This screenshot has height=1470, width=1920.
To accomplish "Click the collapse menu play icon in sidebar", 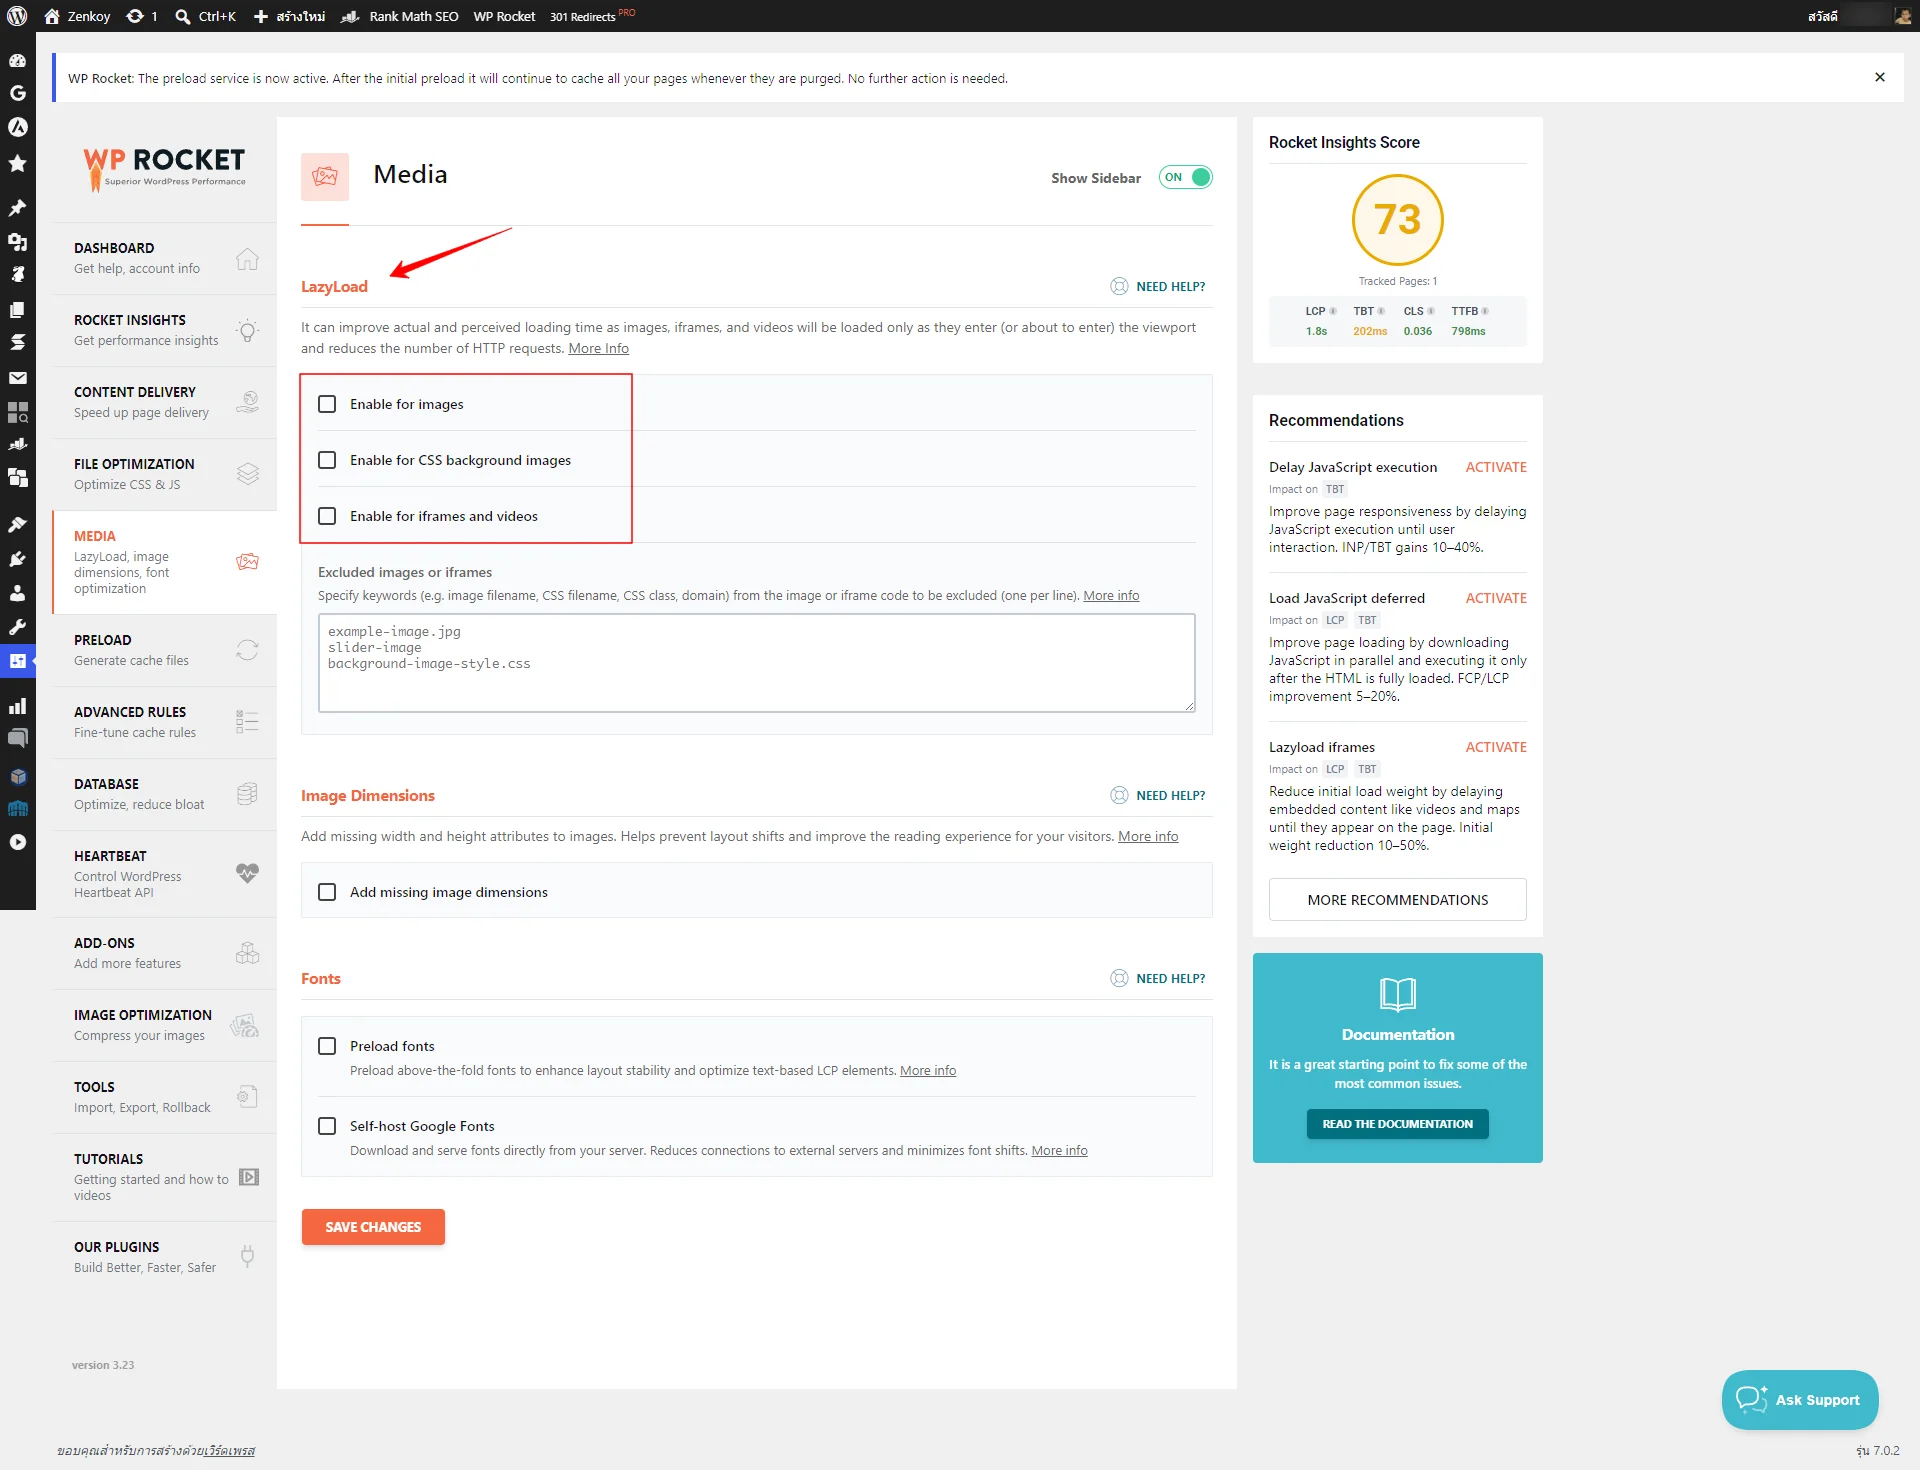I will [17, 842].
